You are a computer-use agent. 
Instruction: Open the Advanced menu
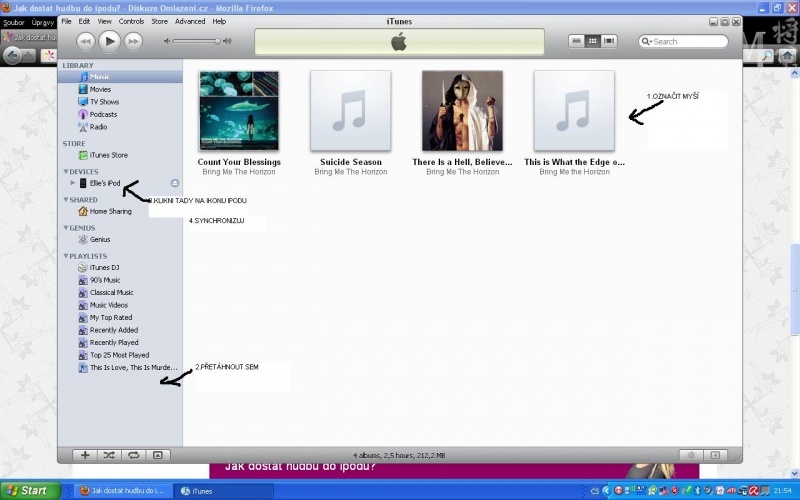[x=189, y=21]
